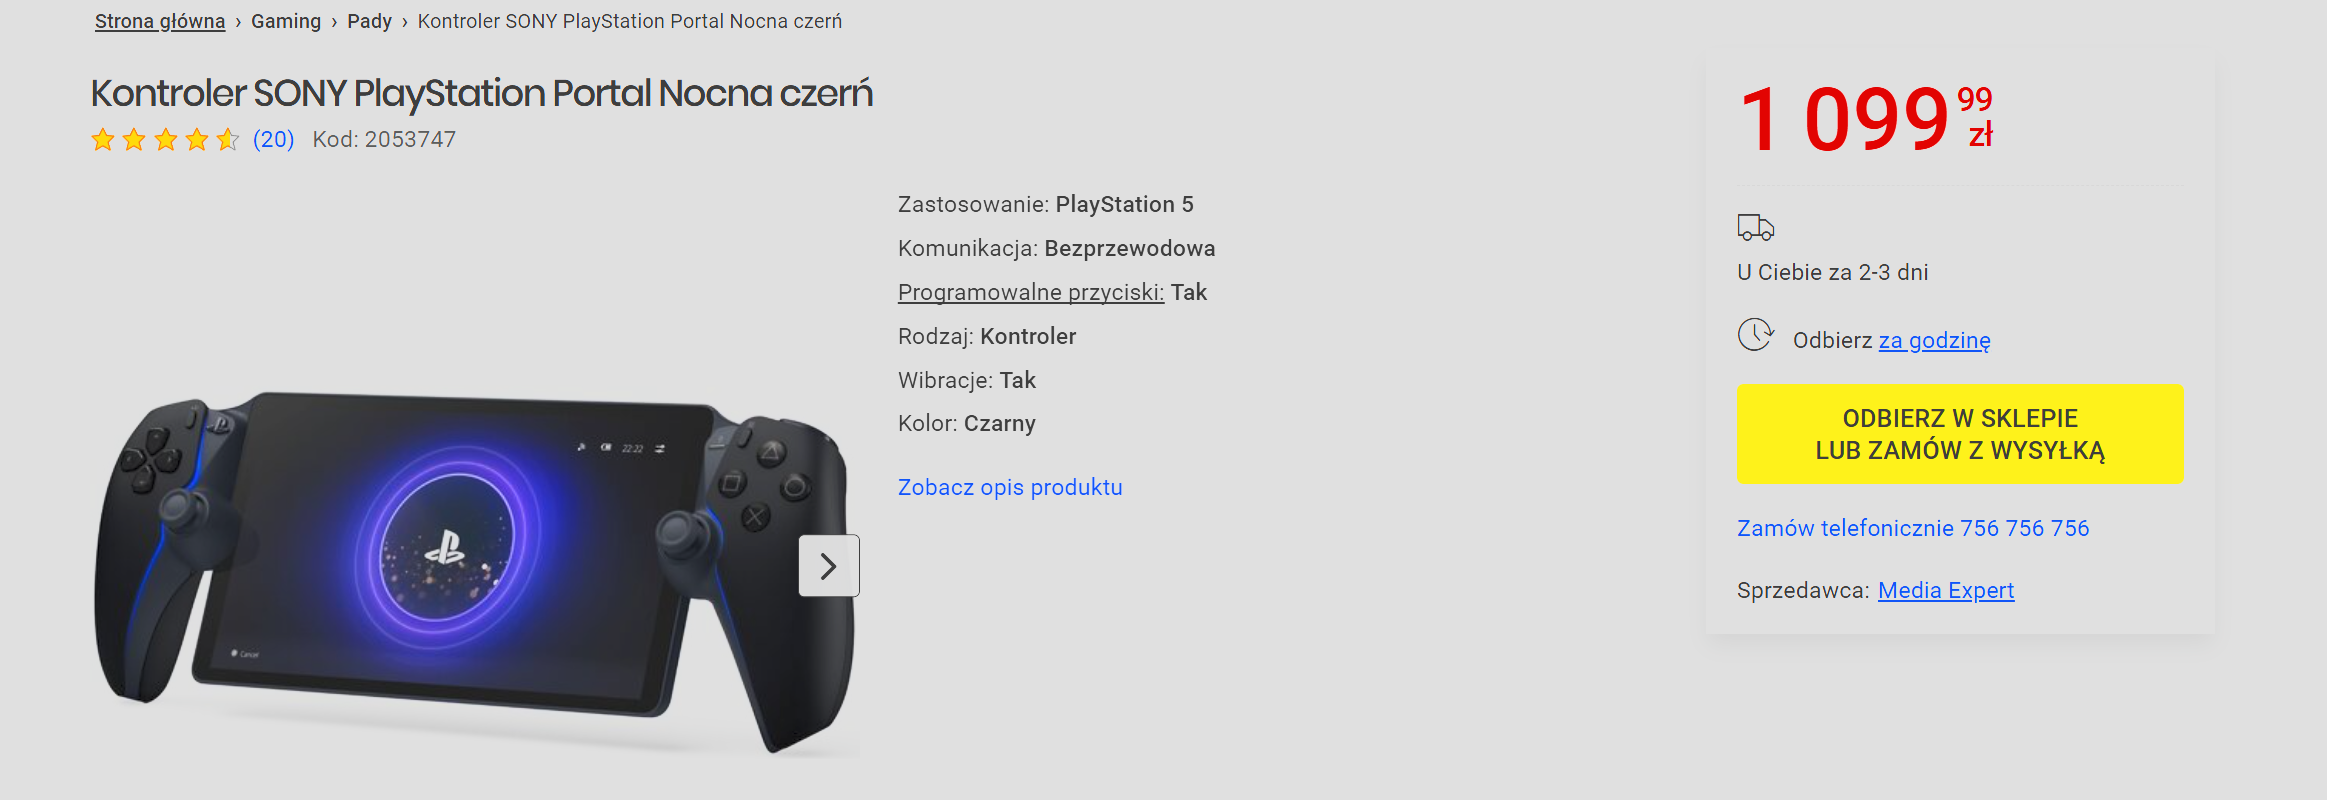Screen dimensions: 2327x800
Task: Click the product title heading
Action: click(482, 93)
